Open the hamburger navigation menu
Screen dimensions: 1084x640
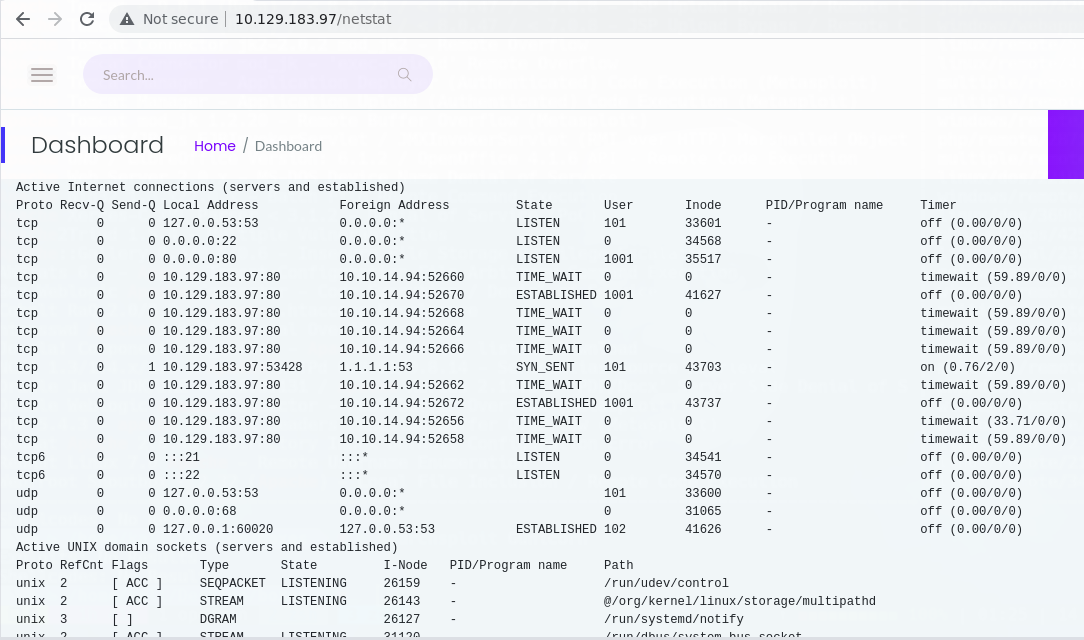[x=42, y=74]
